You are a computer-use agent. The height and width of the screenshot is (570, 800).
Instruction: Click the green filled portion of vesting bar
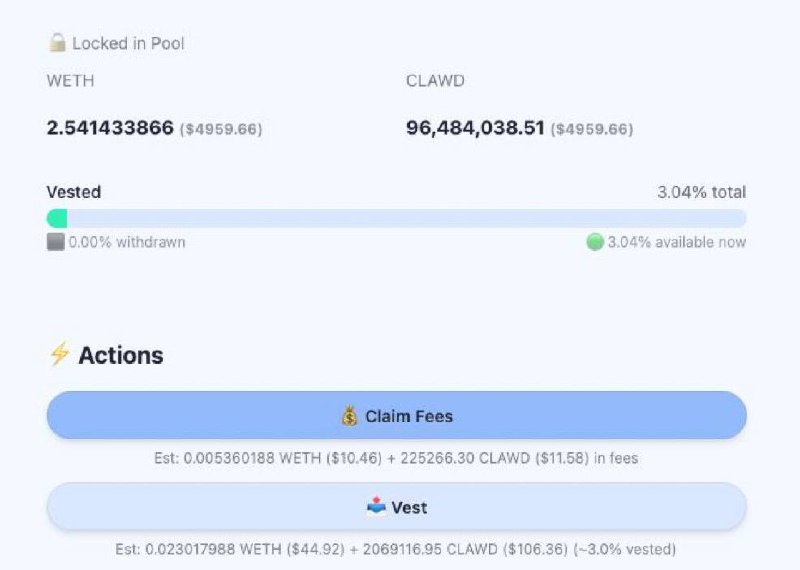pyautogui.click(x=57, y=218)
